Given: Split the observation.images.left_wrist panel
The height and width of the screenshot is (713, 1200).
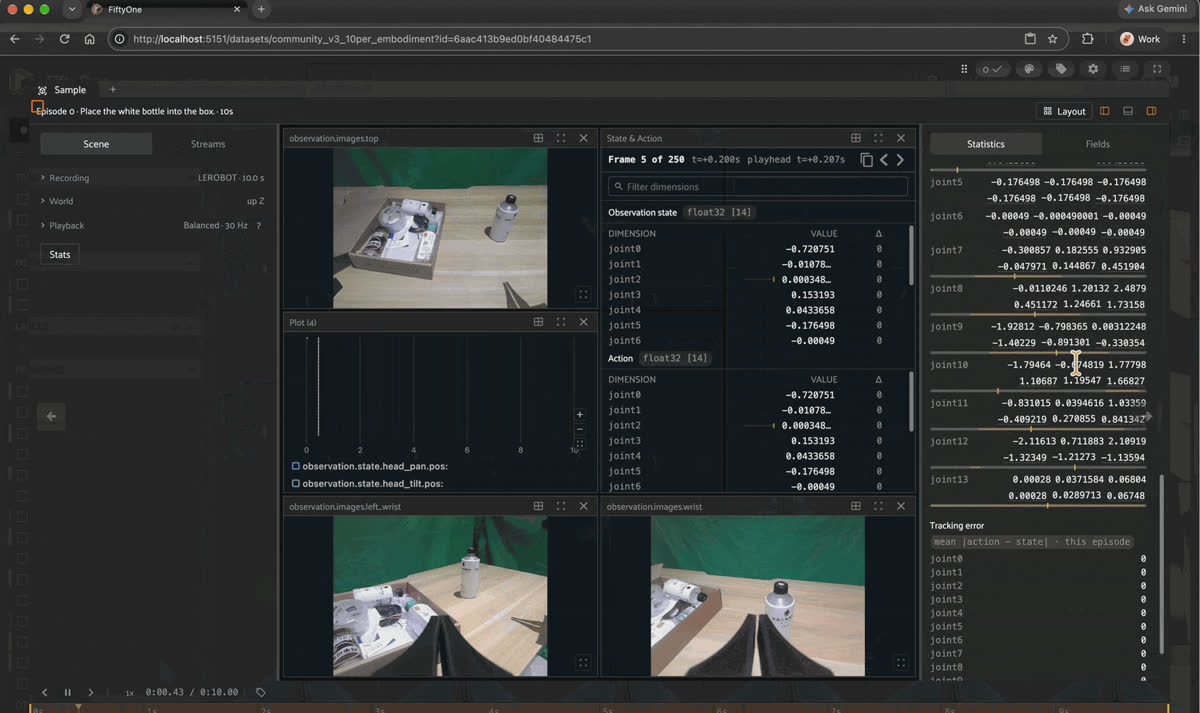Looking at the screenshot, I should 538,506.
